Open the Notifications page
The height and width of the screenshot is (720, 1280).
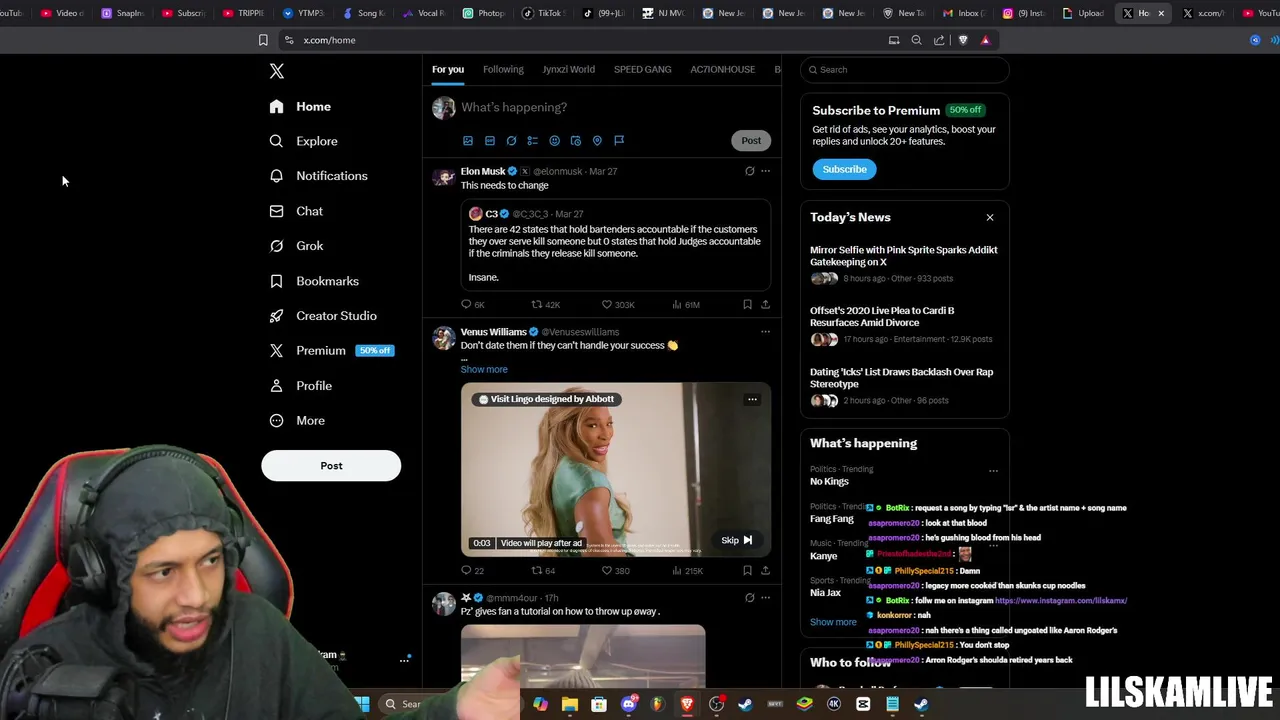pos(318,176)
